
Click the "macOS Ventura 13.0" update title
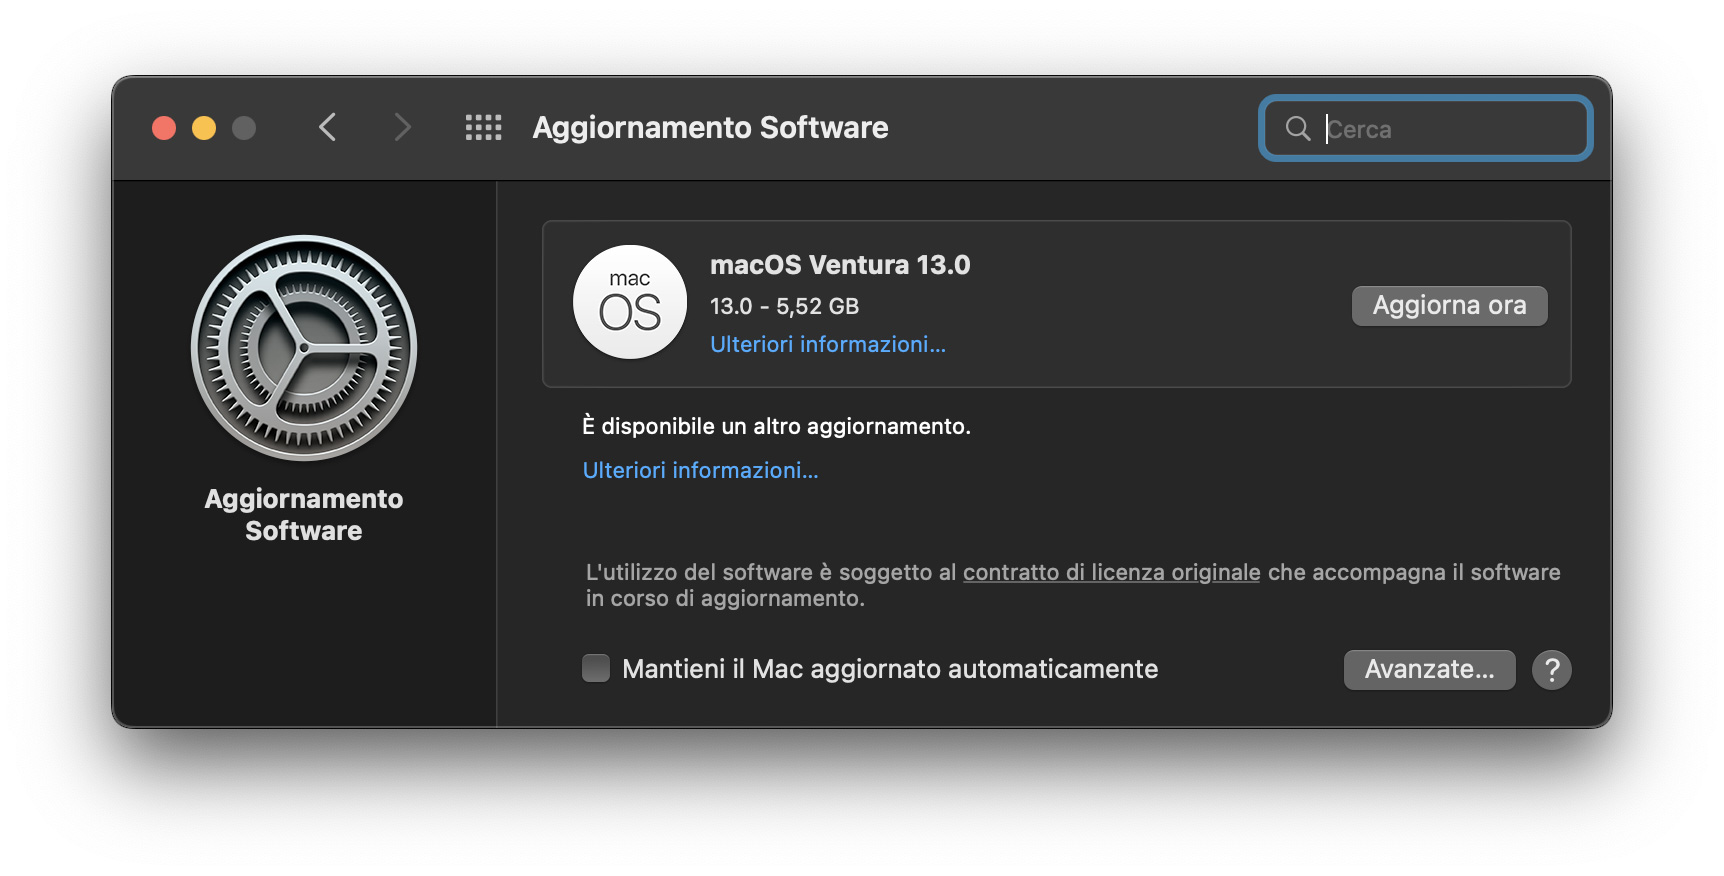(x=840, y=265)
